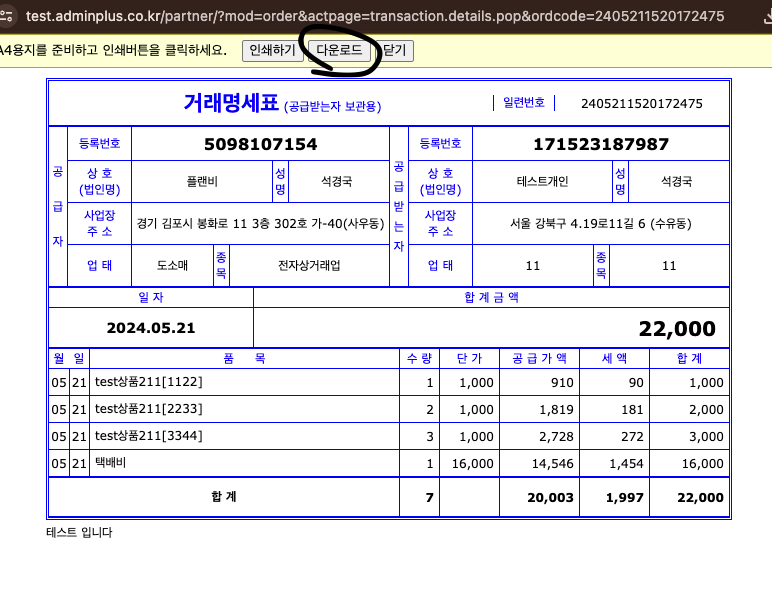Click supplier registration number 5098107154

point(260,144)
